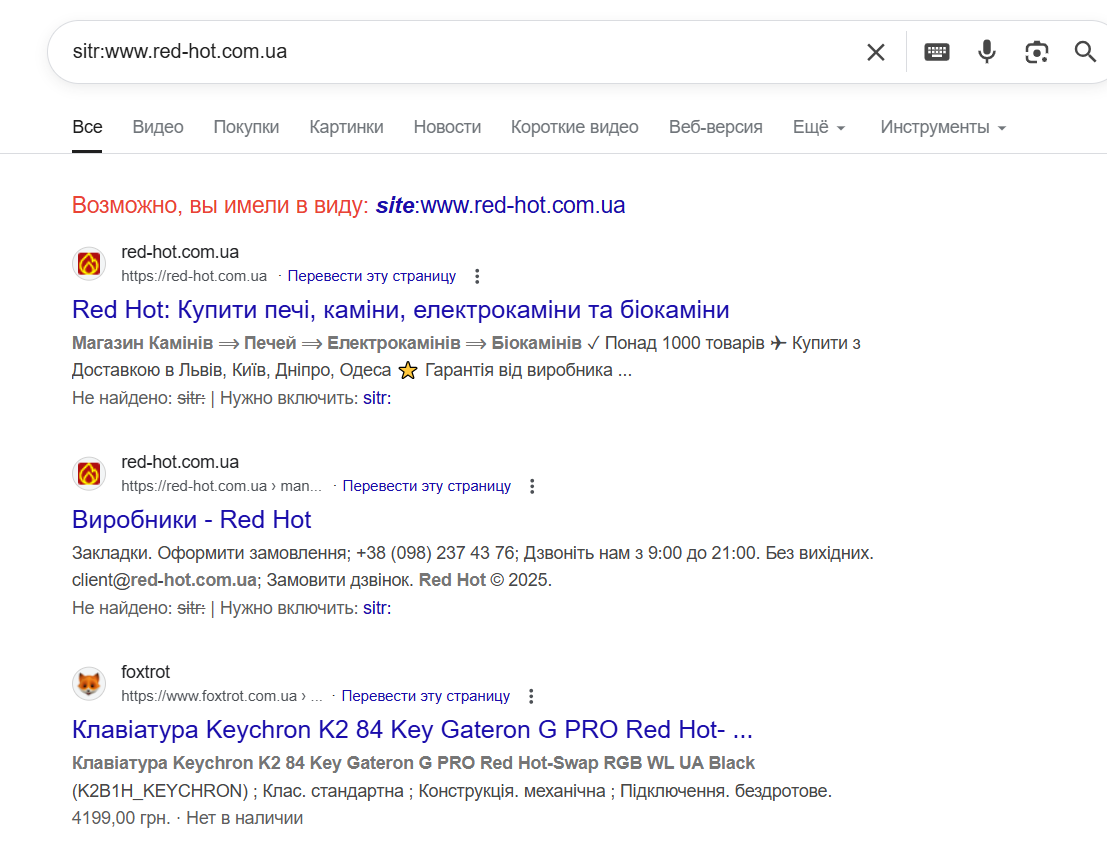Switch to the Видео tab
This screenshot has height=853, width=1107.
coord(158,127)
